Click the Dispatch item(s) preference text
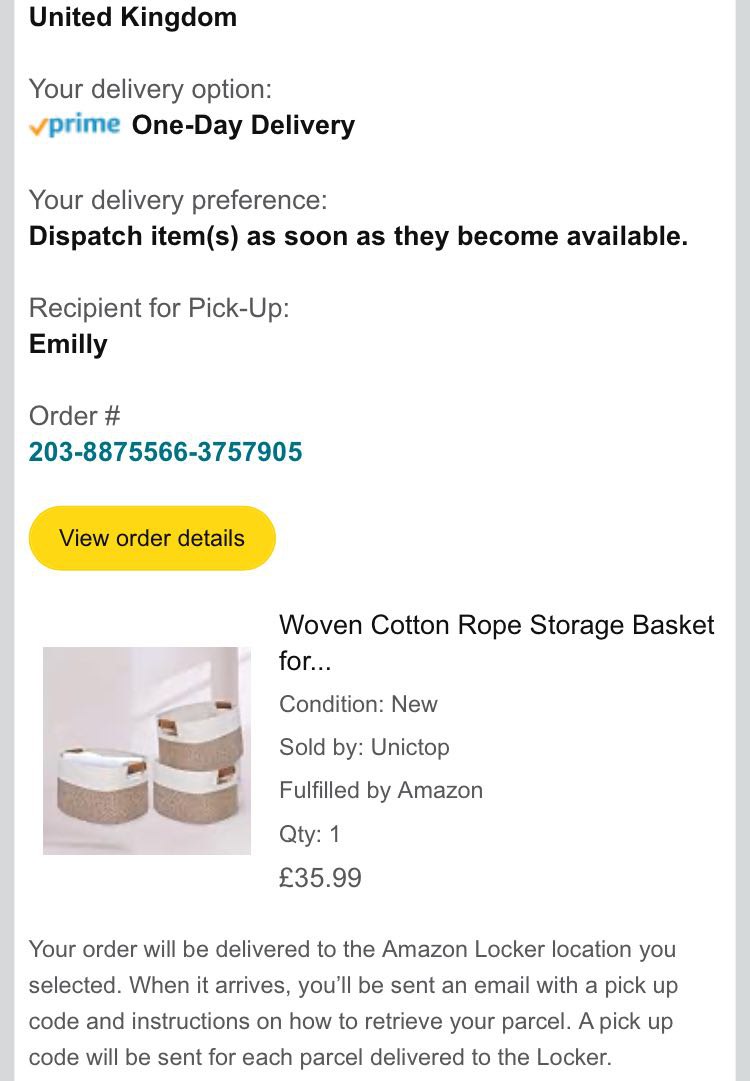750x1081 pixels. (358, 236)
